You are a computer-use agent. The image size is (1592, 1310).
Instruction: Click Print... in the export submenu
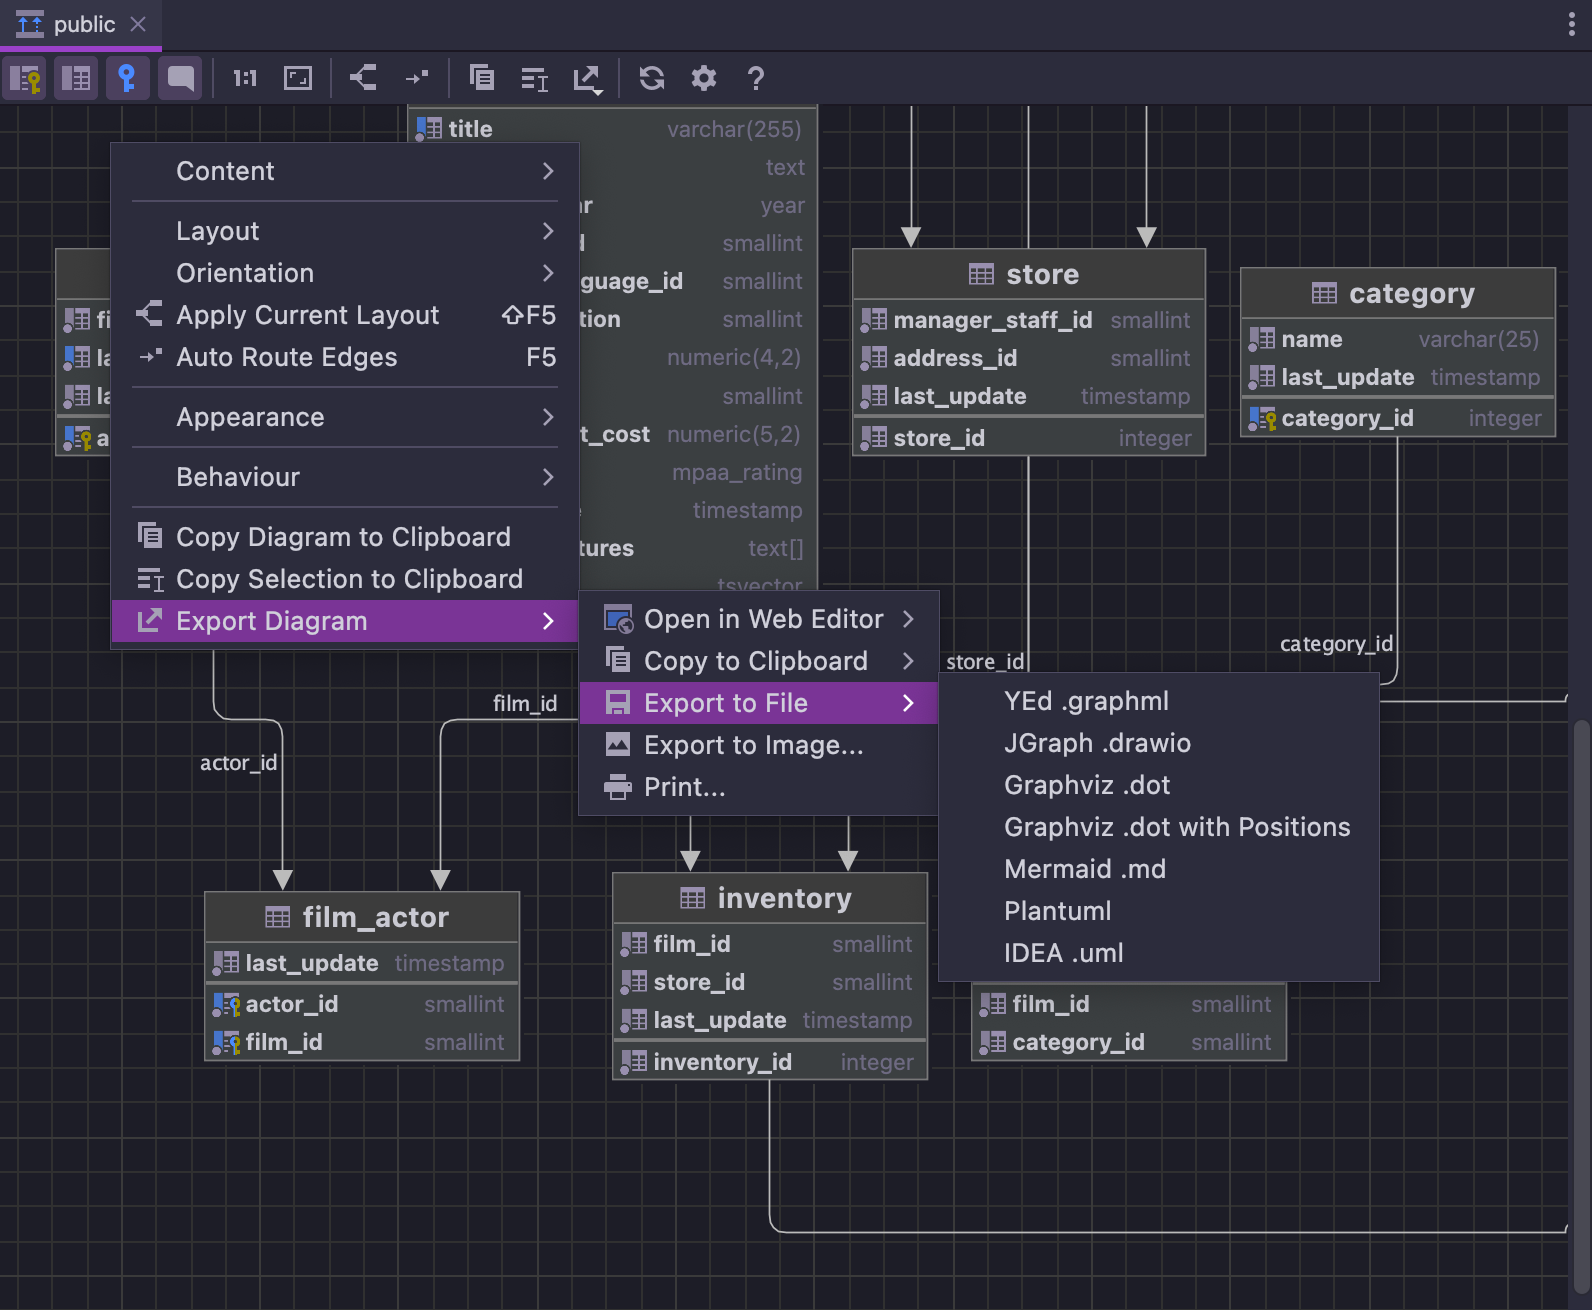(685, 787)
